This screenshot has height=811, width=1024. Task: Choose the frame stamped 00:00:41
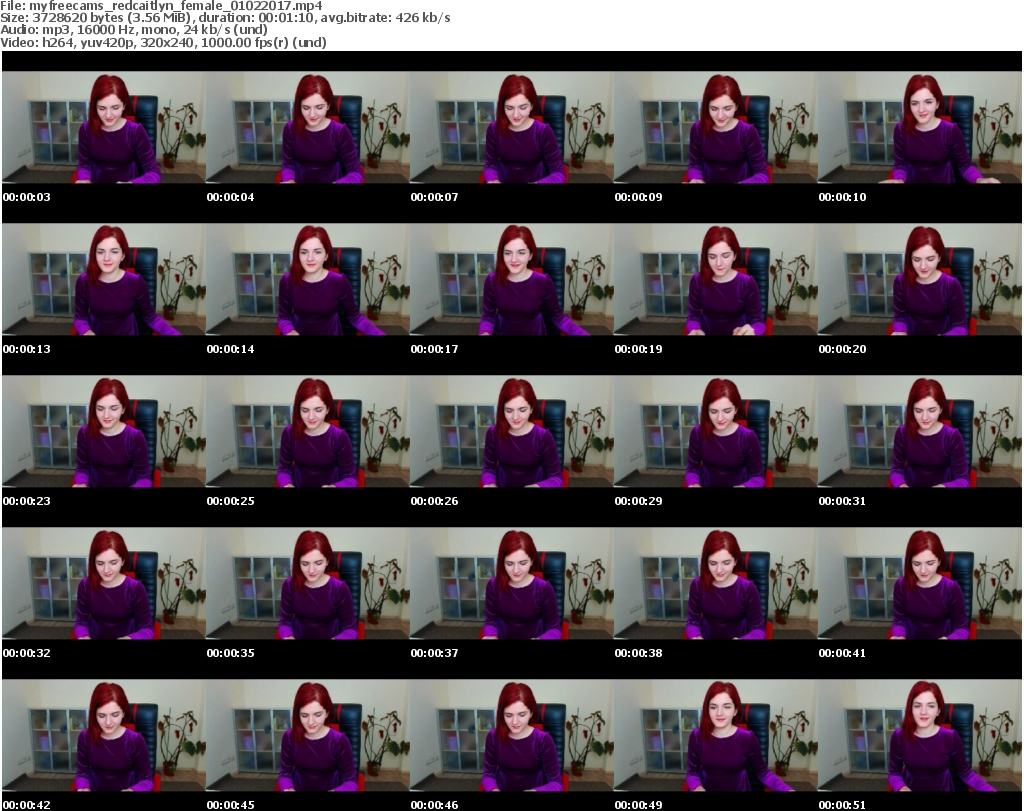(x=920, y=584)
